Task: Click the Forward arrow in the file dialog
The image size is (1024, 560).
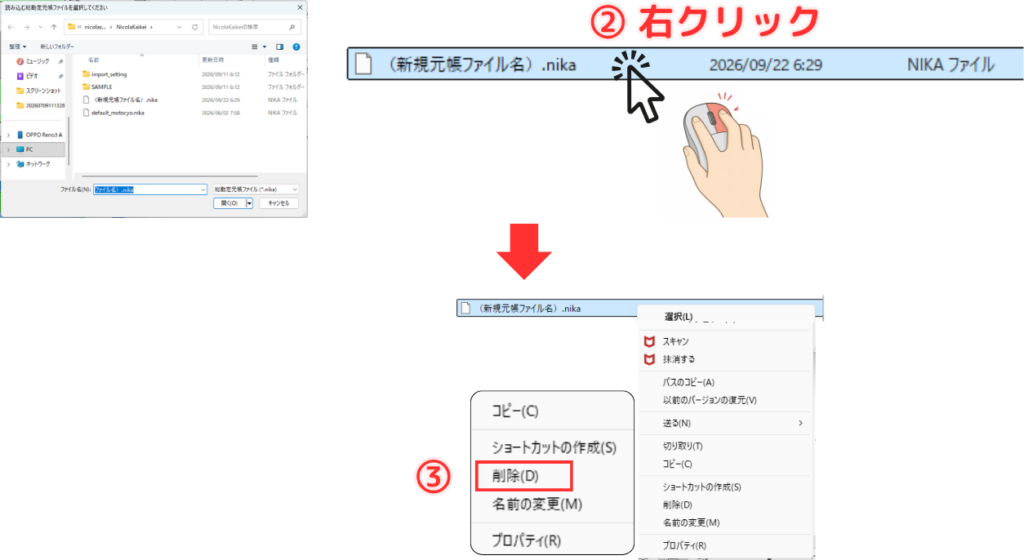Action: pyautogui.click(x=26, y=27)
